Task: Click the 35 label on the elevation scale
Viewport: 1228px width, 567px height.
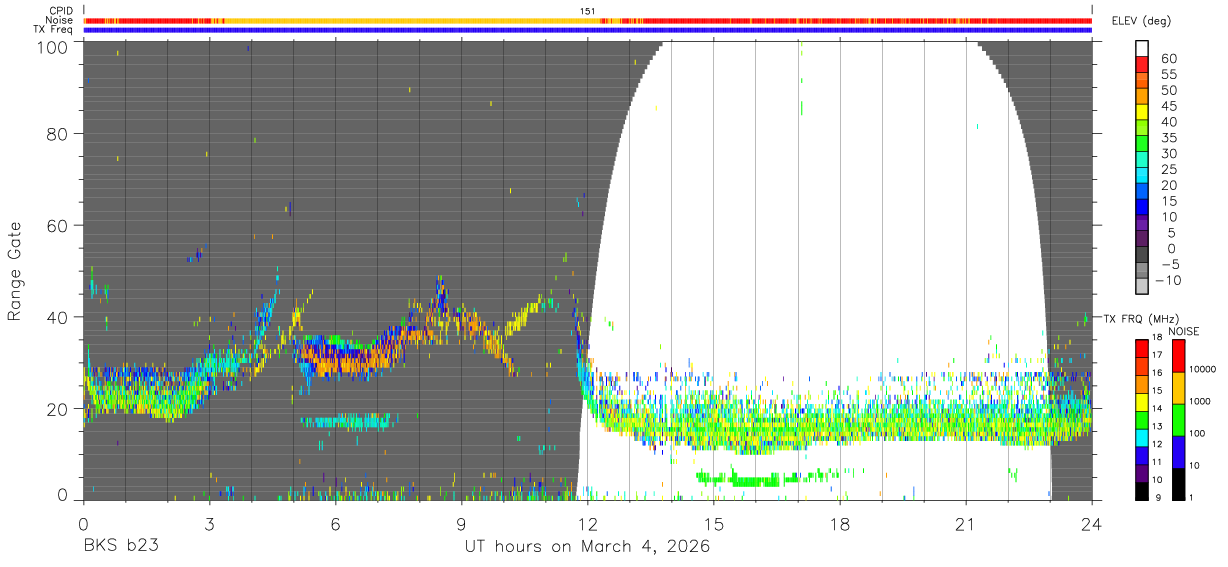Action: [1167, 137]
